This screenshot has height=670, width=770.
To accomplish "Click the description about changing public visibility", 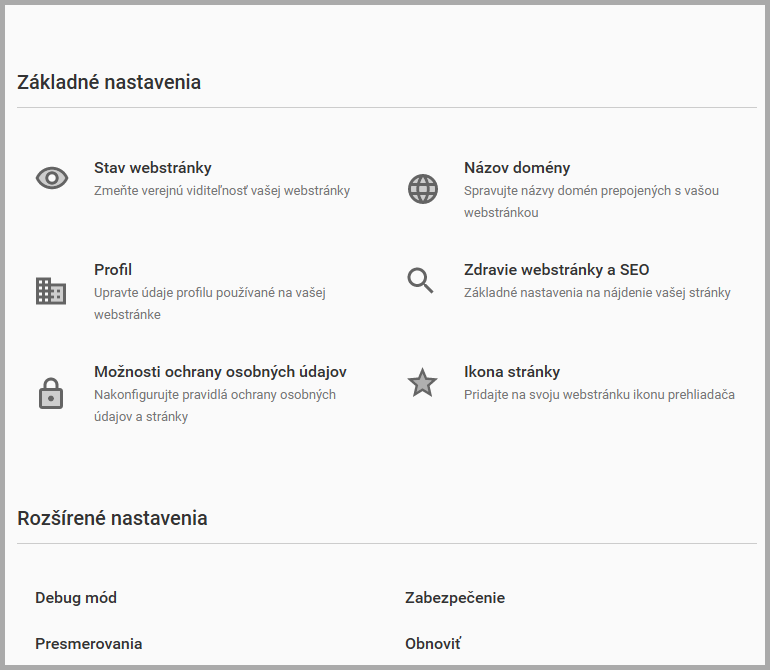I will click(x=222, y=190).
